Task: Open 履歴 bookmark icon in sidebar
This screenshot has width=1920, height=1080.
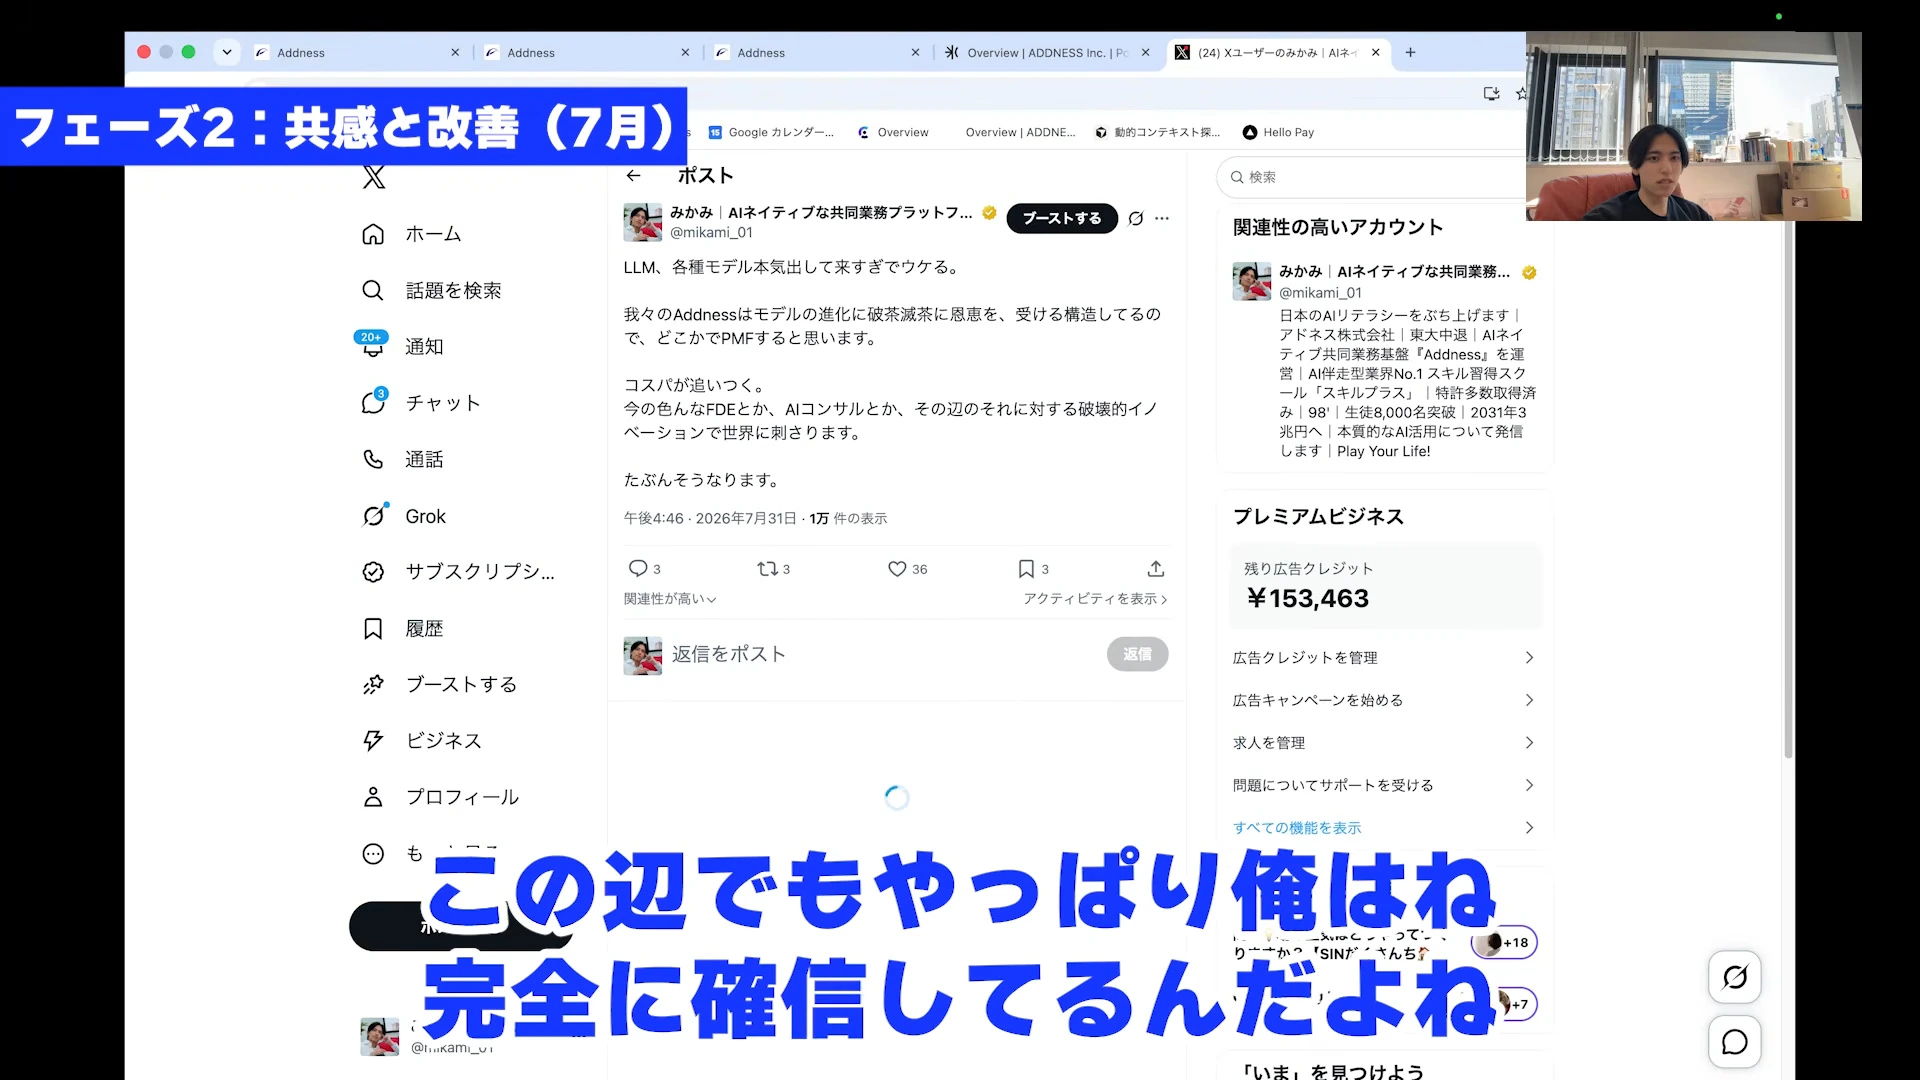Action: [x=372, y=628]
